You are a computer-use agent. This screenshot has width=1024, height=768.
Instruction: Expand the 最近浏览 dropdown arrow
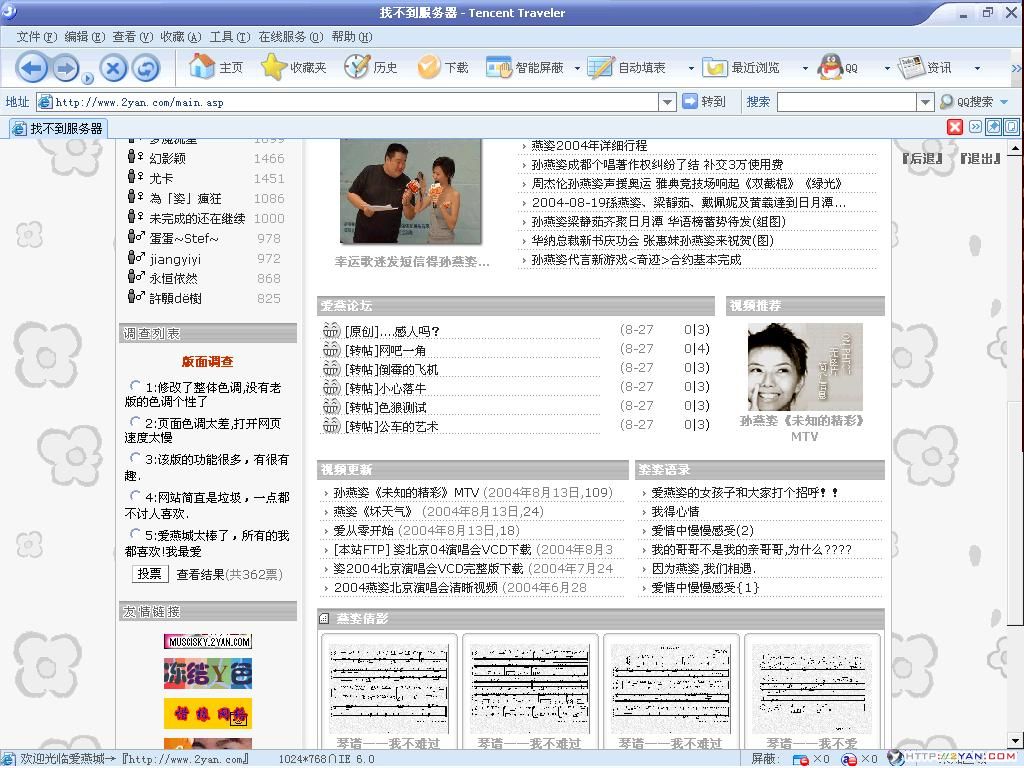pos(806,67)
